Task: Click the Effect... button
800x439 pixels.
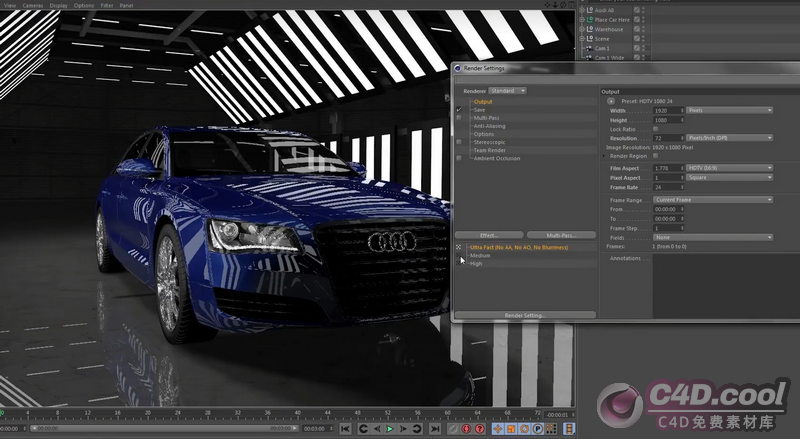Action: click(489, 235)
